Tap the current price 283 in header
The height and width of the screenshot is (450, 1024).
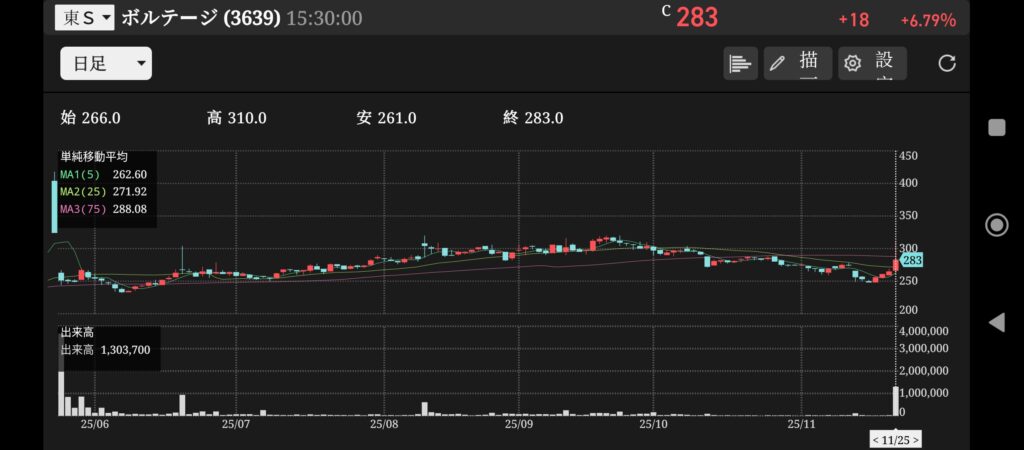click(x=697, y=18)
